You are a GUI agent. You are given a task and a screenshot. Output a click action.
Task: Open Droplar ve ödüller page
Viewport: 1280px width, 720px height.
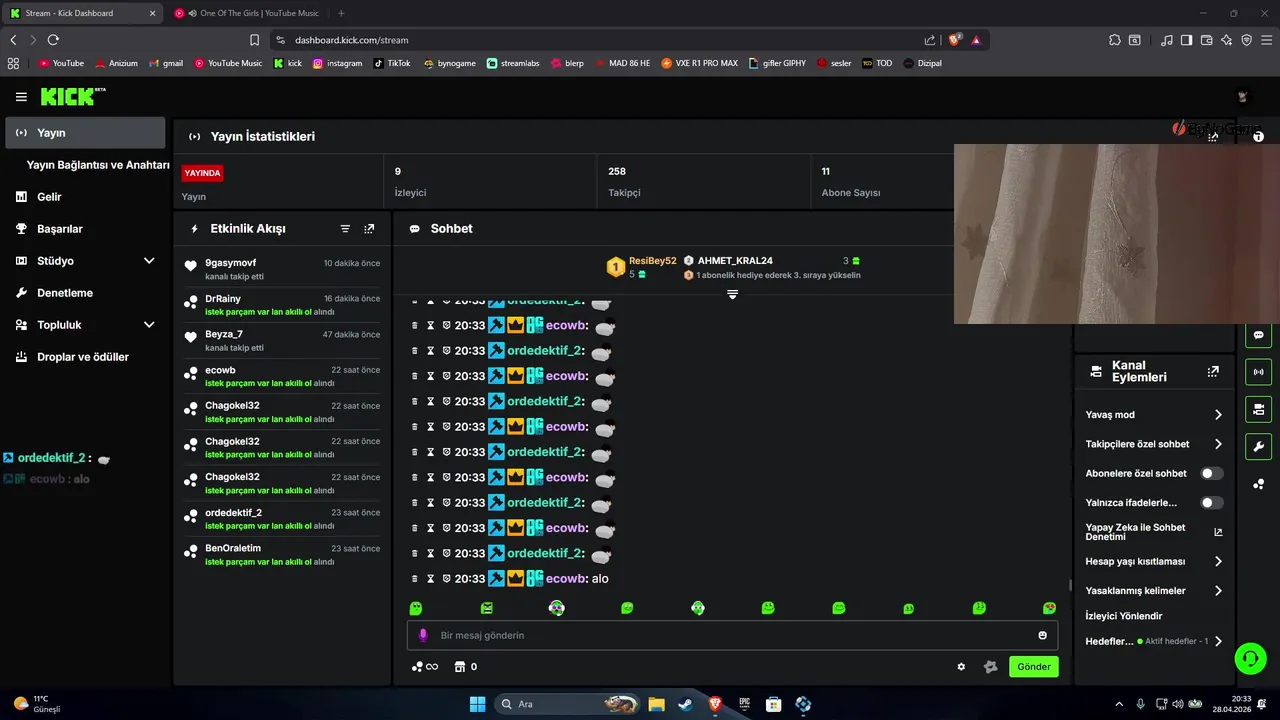pos(85,357)
